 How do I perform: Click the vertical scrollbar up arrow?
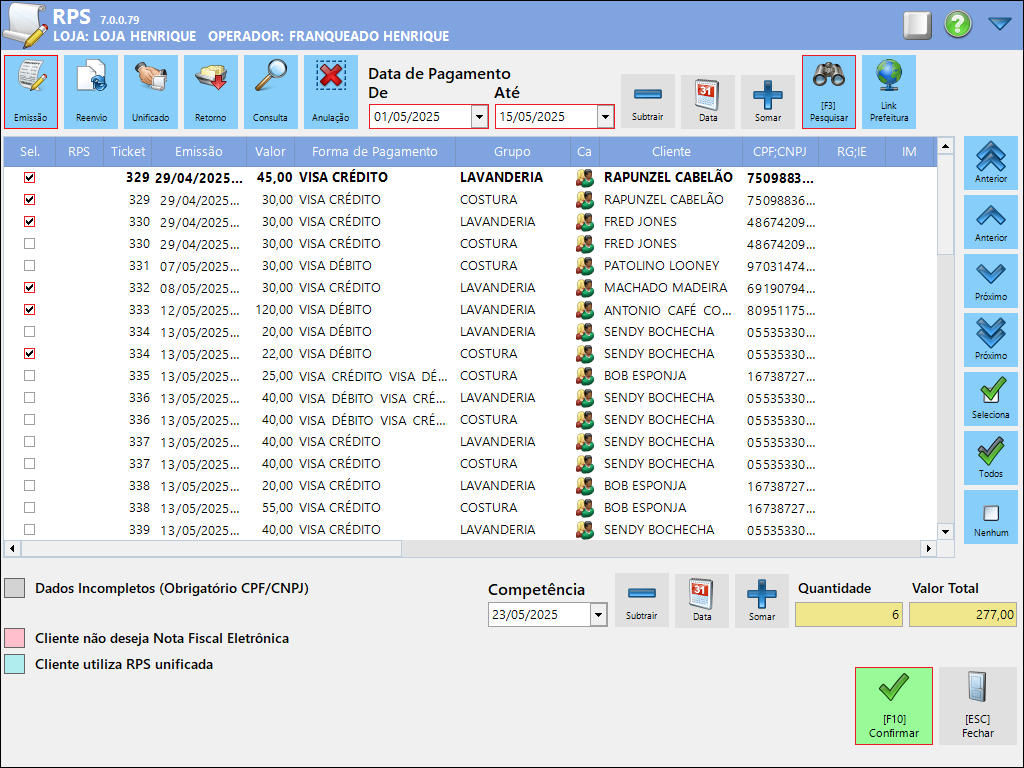946,145
